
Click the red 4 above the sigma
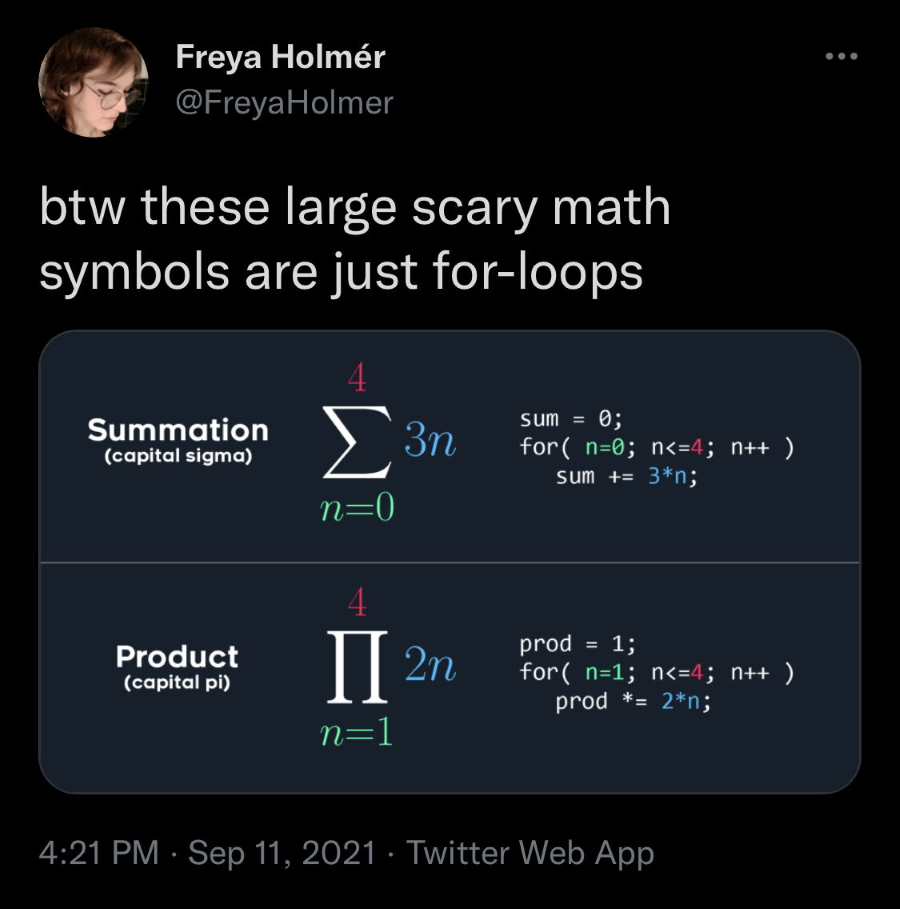click(357, 377)
